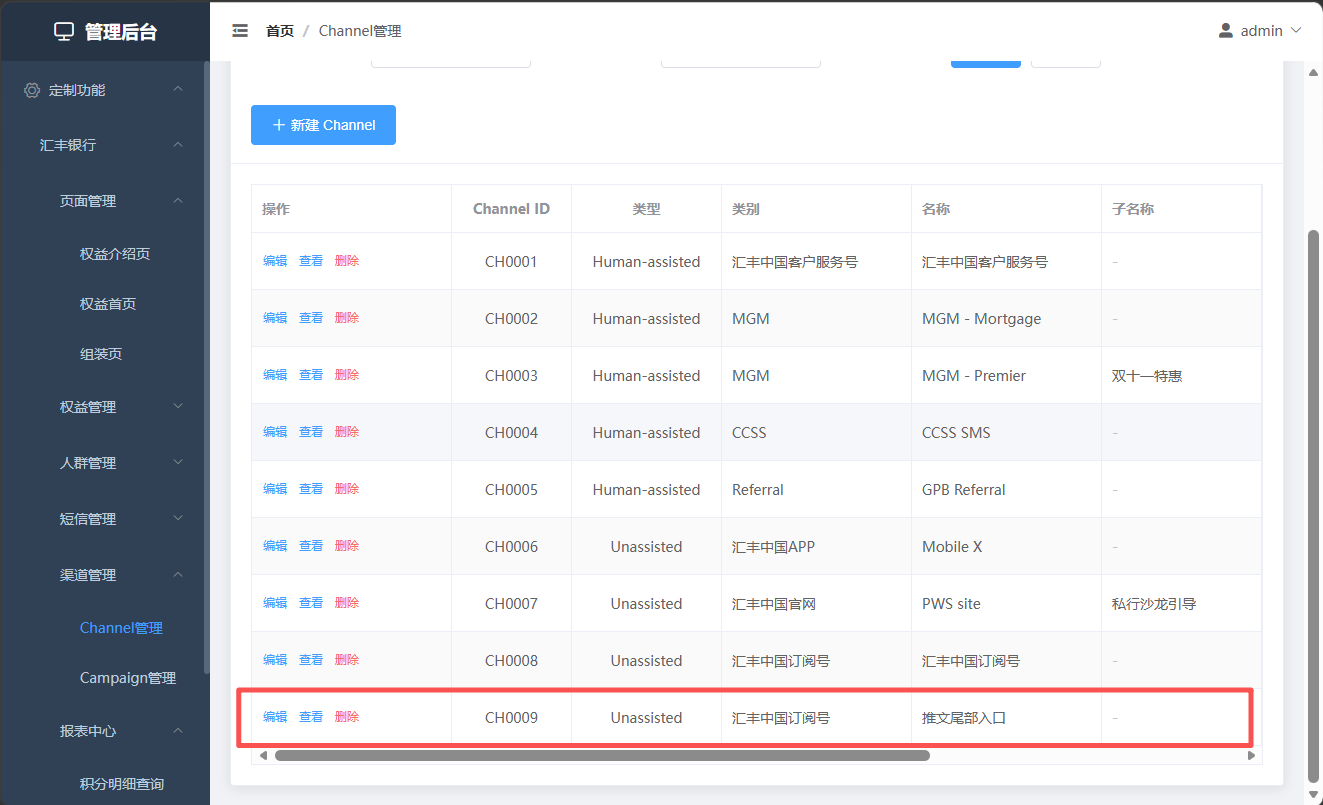1323x805 pixels.
Task: Collapse the 汇丰银行 submenu chevron
Action: (x=178, y=145)
